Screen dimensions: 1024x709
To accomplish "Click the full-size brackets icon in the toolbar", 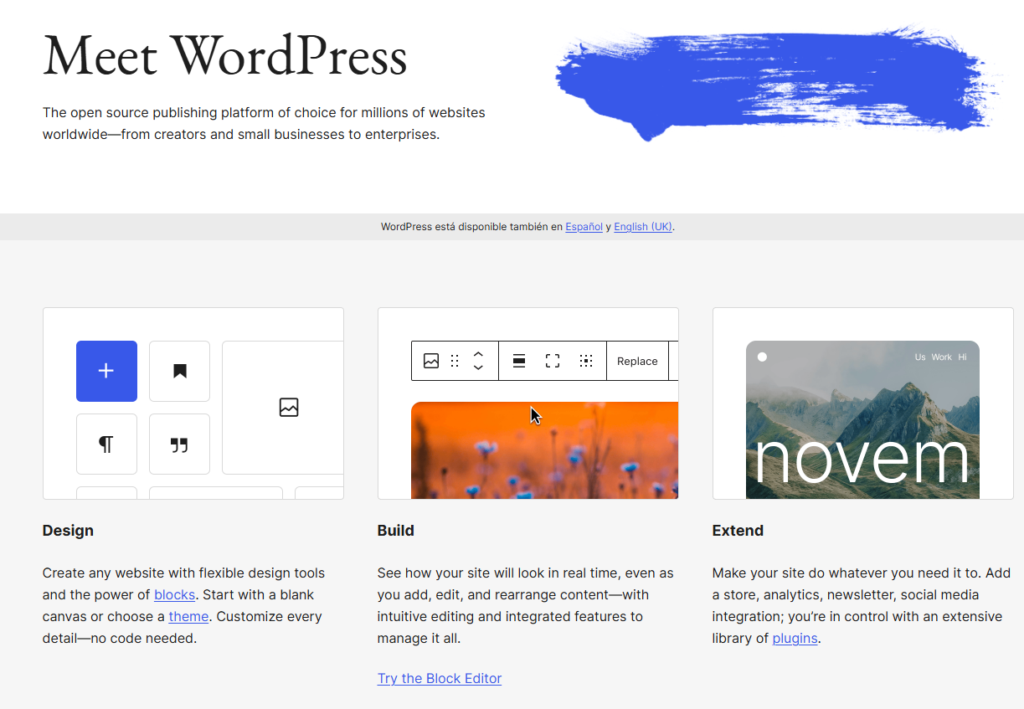I will tap(552, 361).
